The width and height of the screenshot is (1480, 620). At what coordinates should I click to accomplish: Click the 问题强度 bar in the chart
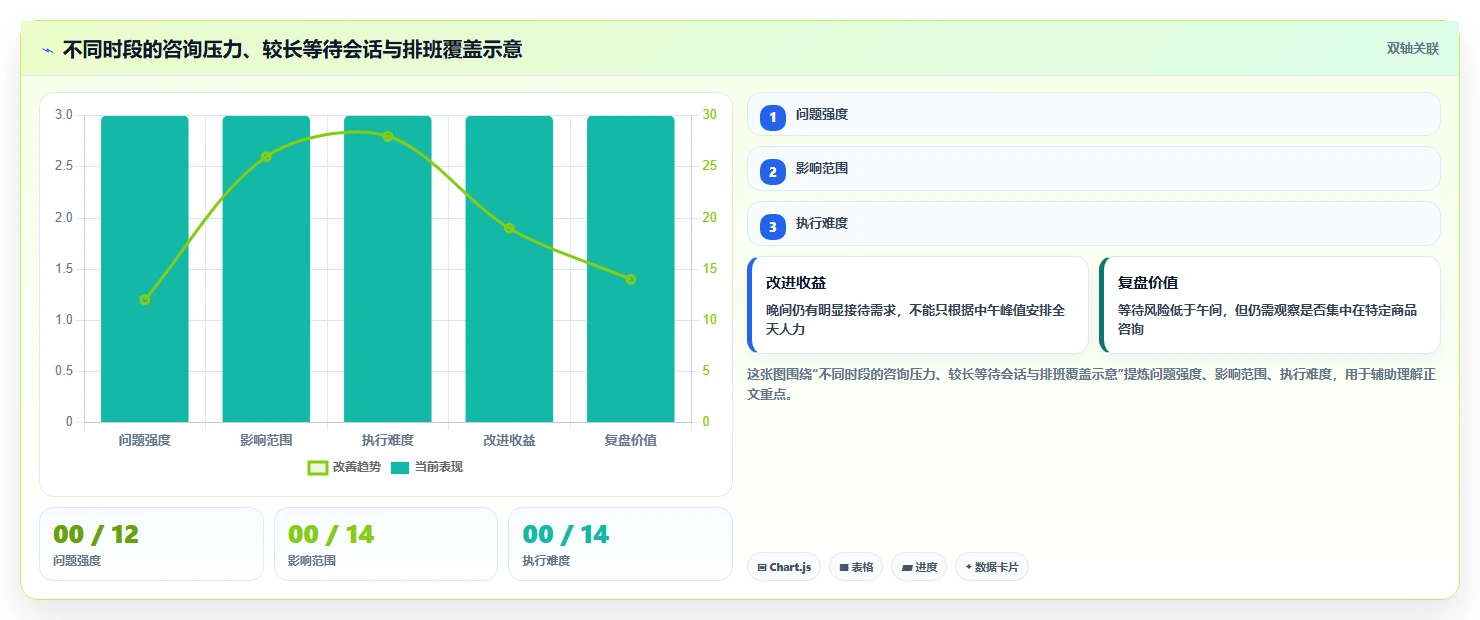pos(145,269)
